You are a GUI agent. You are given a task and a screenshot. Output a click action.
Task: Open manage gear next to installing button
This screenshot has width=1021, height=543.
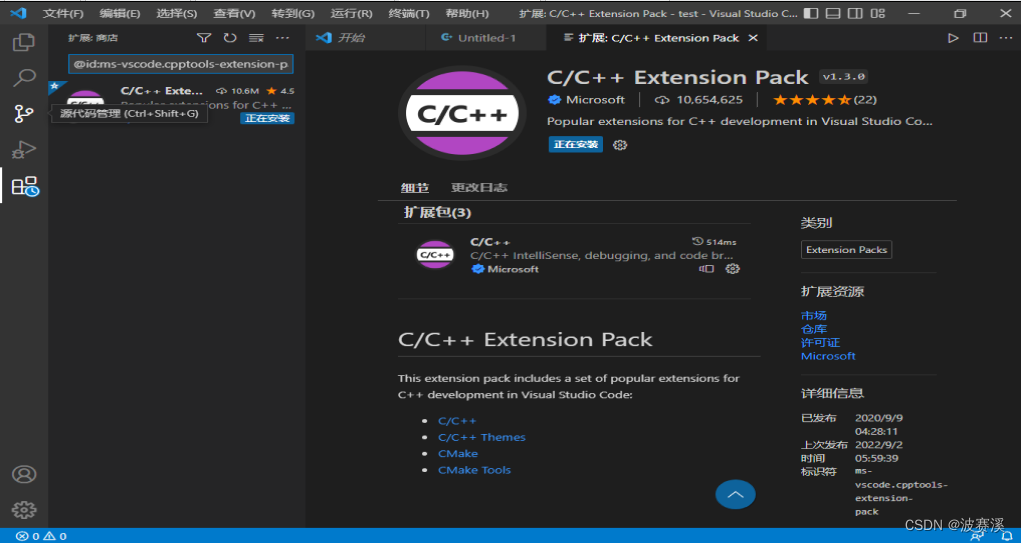coord(620,145)
